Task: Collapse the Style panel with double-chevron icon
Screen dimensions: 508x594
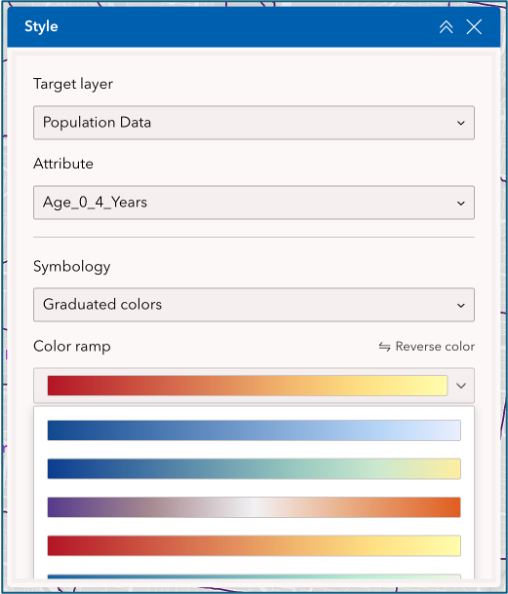Action: 446,27
